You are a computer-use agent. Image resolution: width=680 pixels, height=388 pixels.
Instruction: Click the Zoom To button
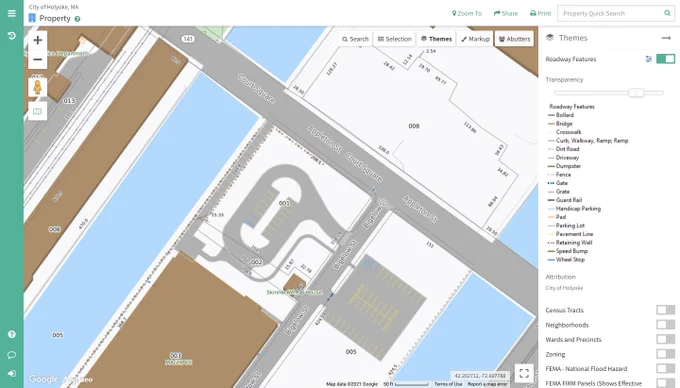pos(467,13)
